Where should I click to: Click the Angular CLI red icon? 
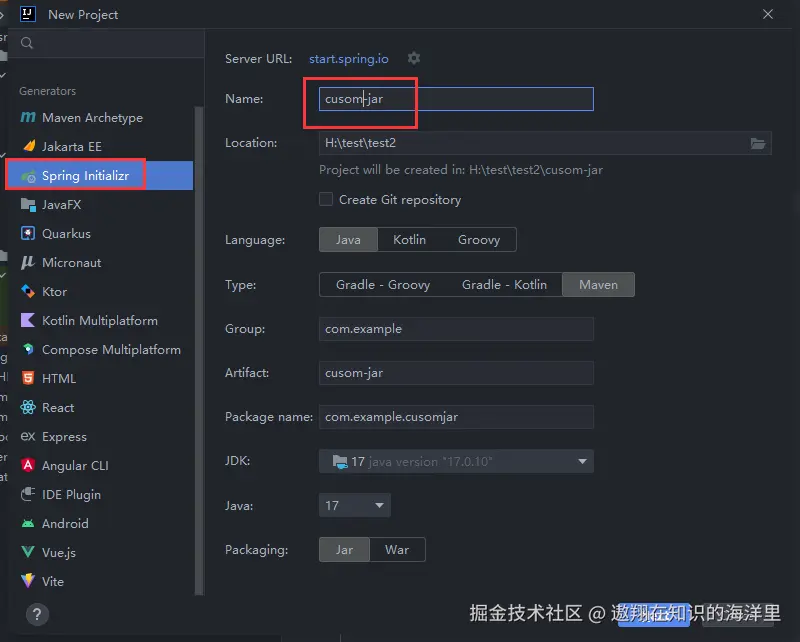point(28,465)
